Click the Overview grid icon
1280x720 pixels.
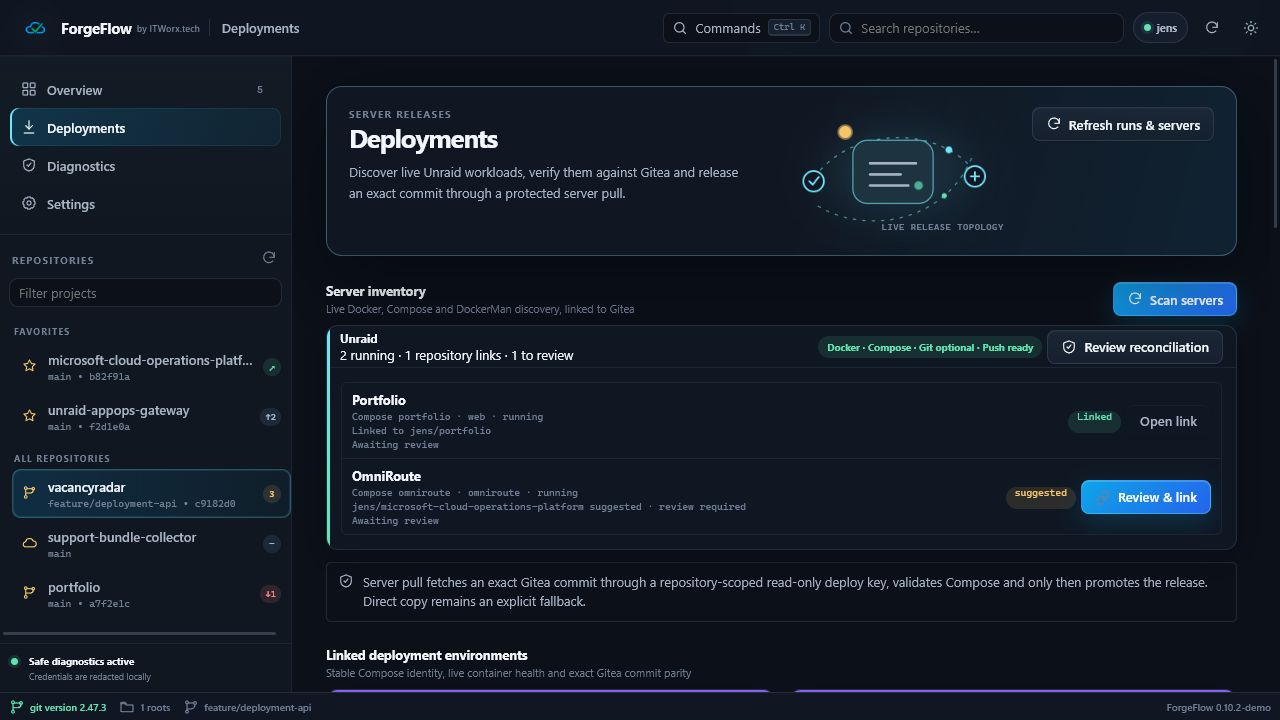29,89
